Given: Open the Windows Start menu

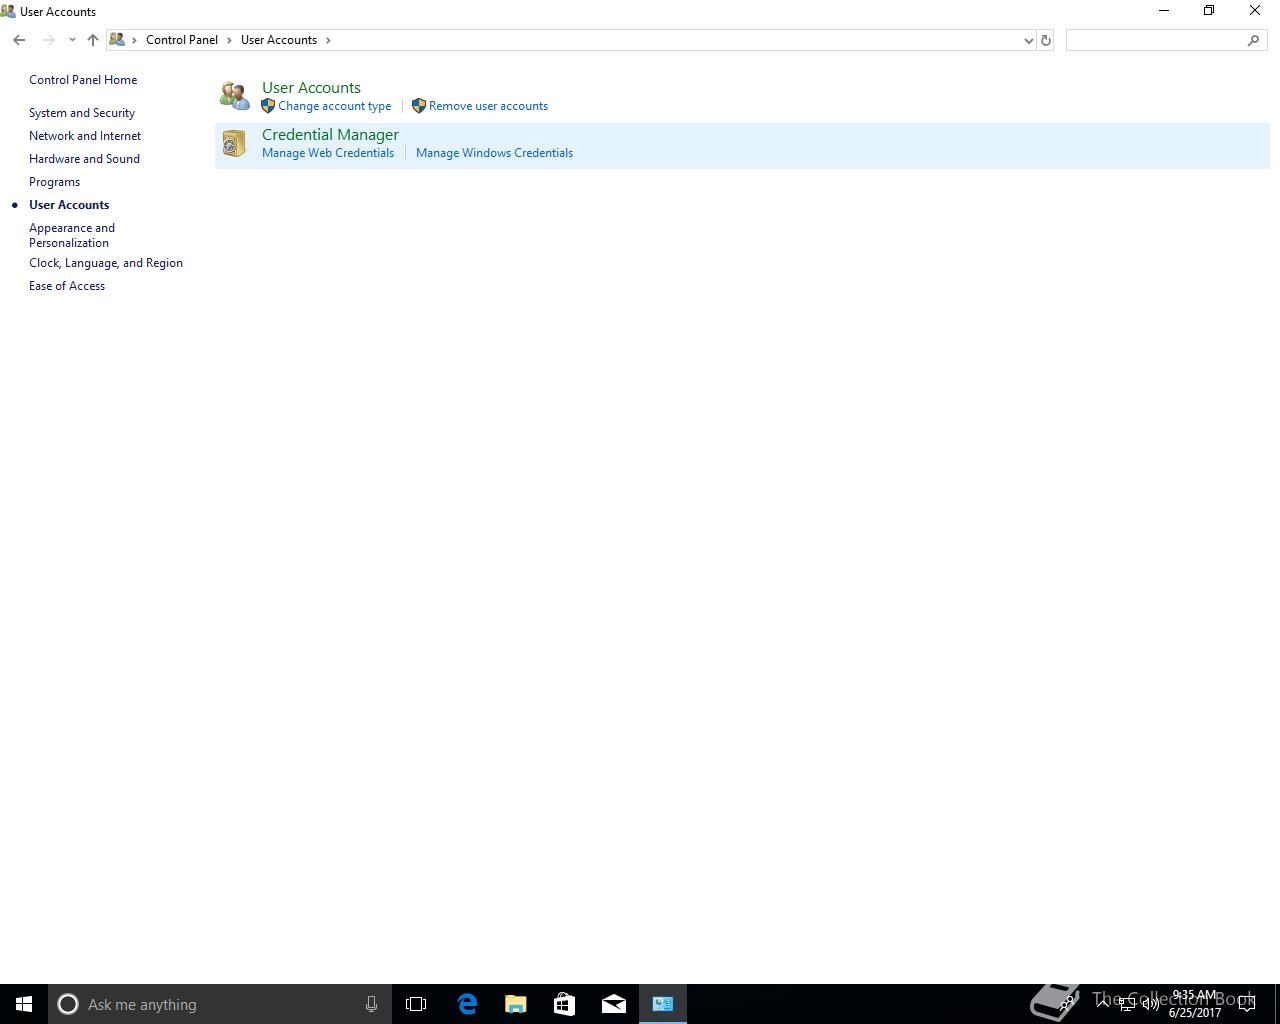Looking at the screenshot, I should [x=24, y=1004].
